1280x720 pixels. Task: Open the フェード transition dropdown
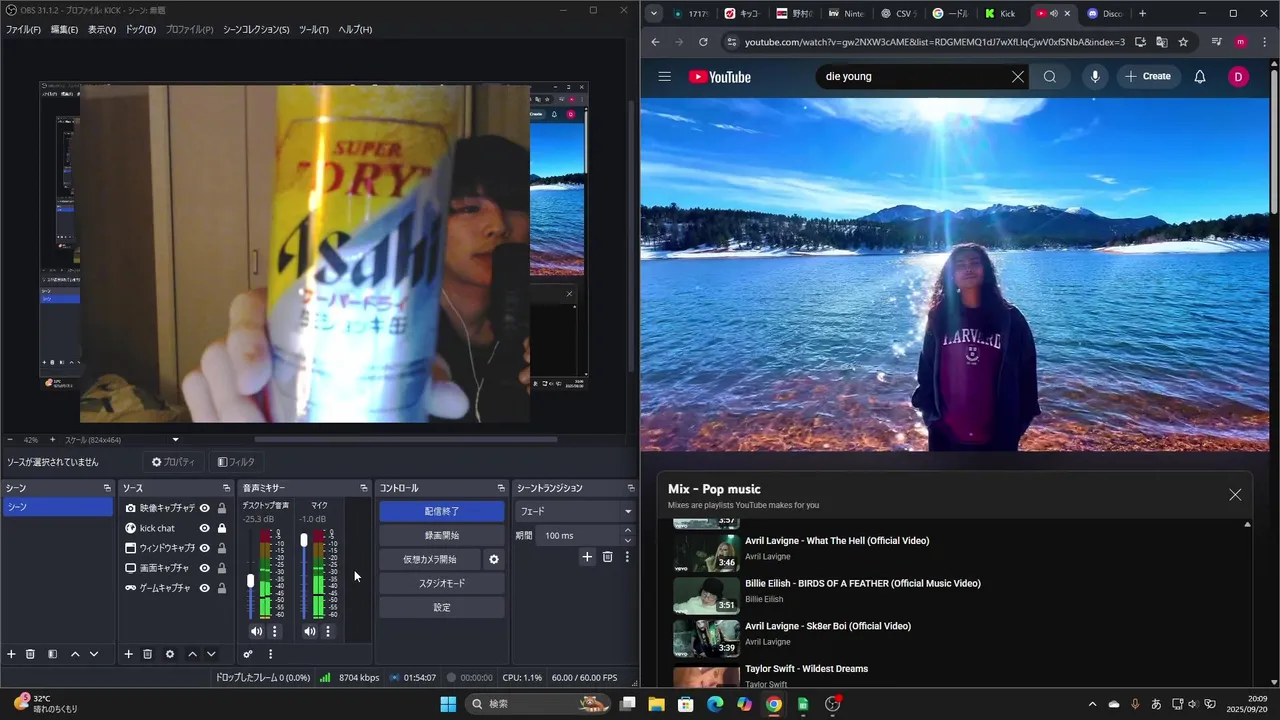(575, 511)
